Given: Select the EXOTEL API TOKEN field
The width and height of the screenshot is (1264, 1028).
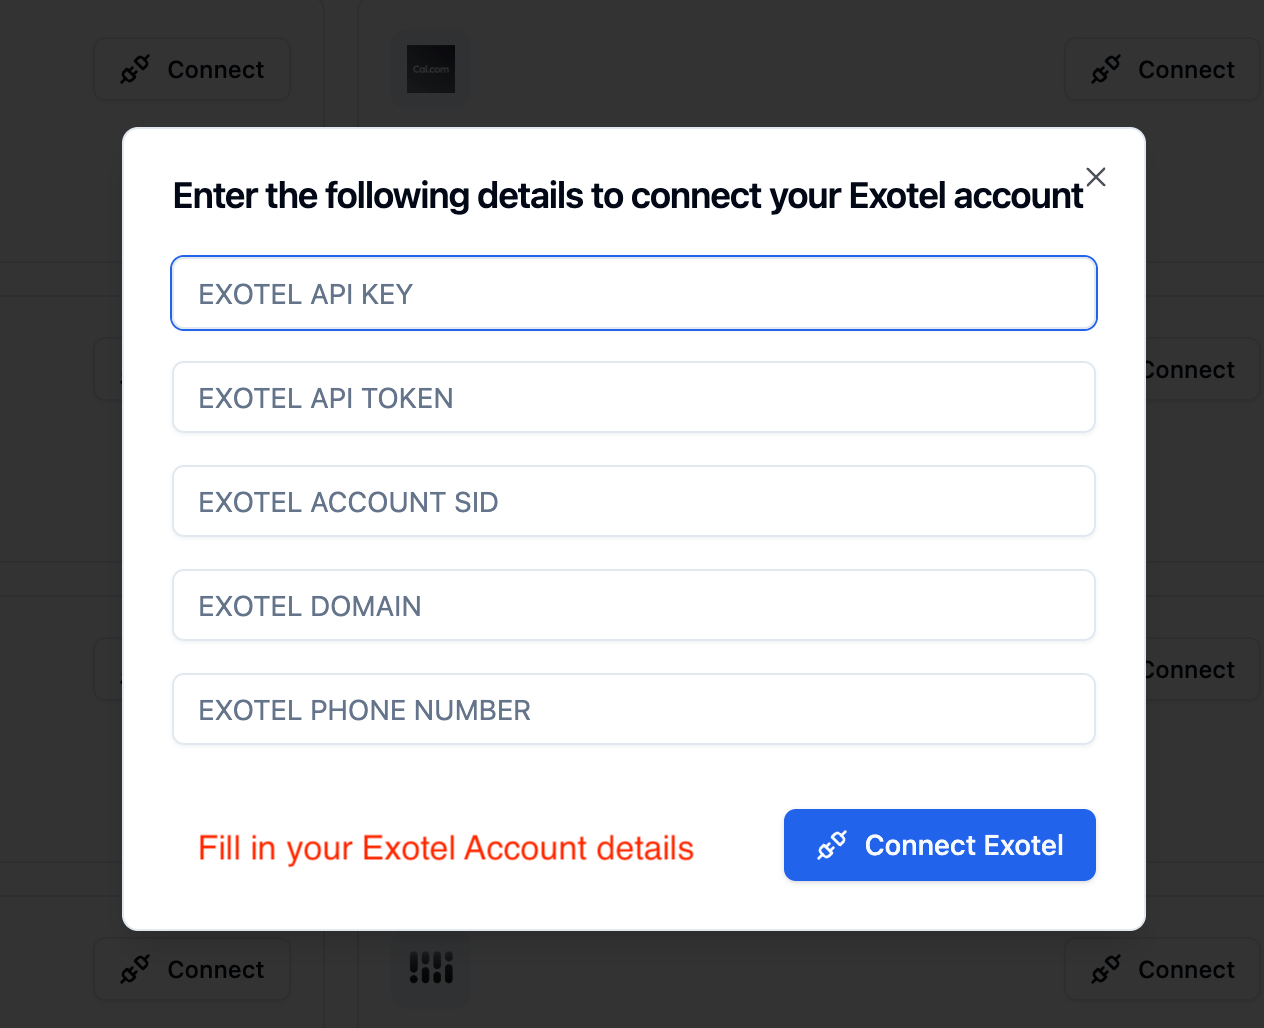Looking at the screenshot, I should point(634,397).
